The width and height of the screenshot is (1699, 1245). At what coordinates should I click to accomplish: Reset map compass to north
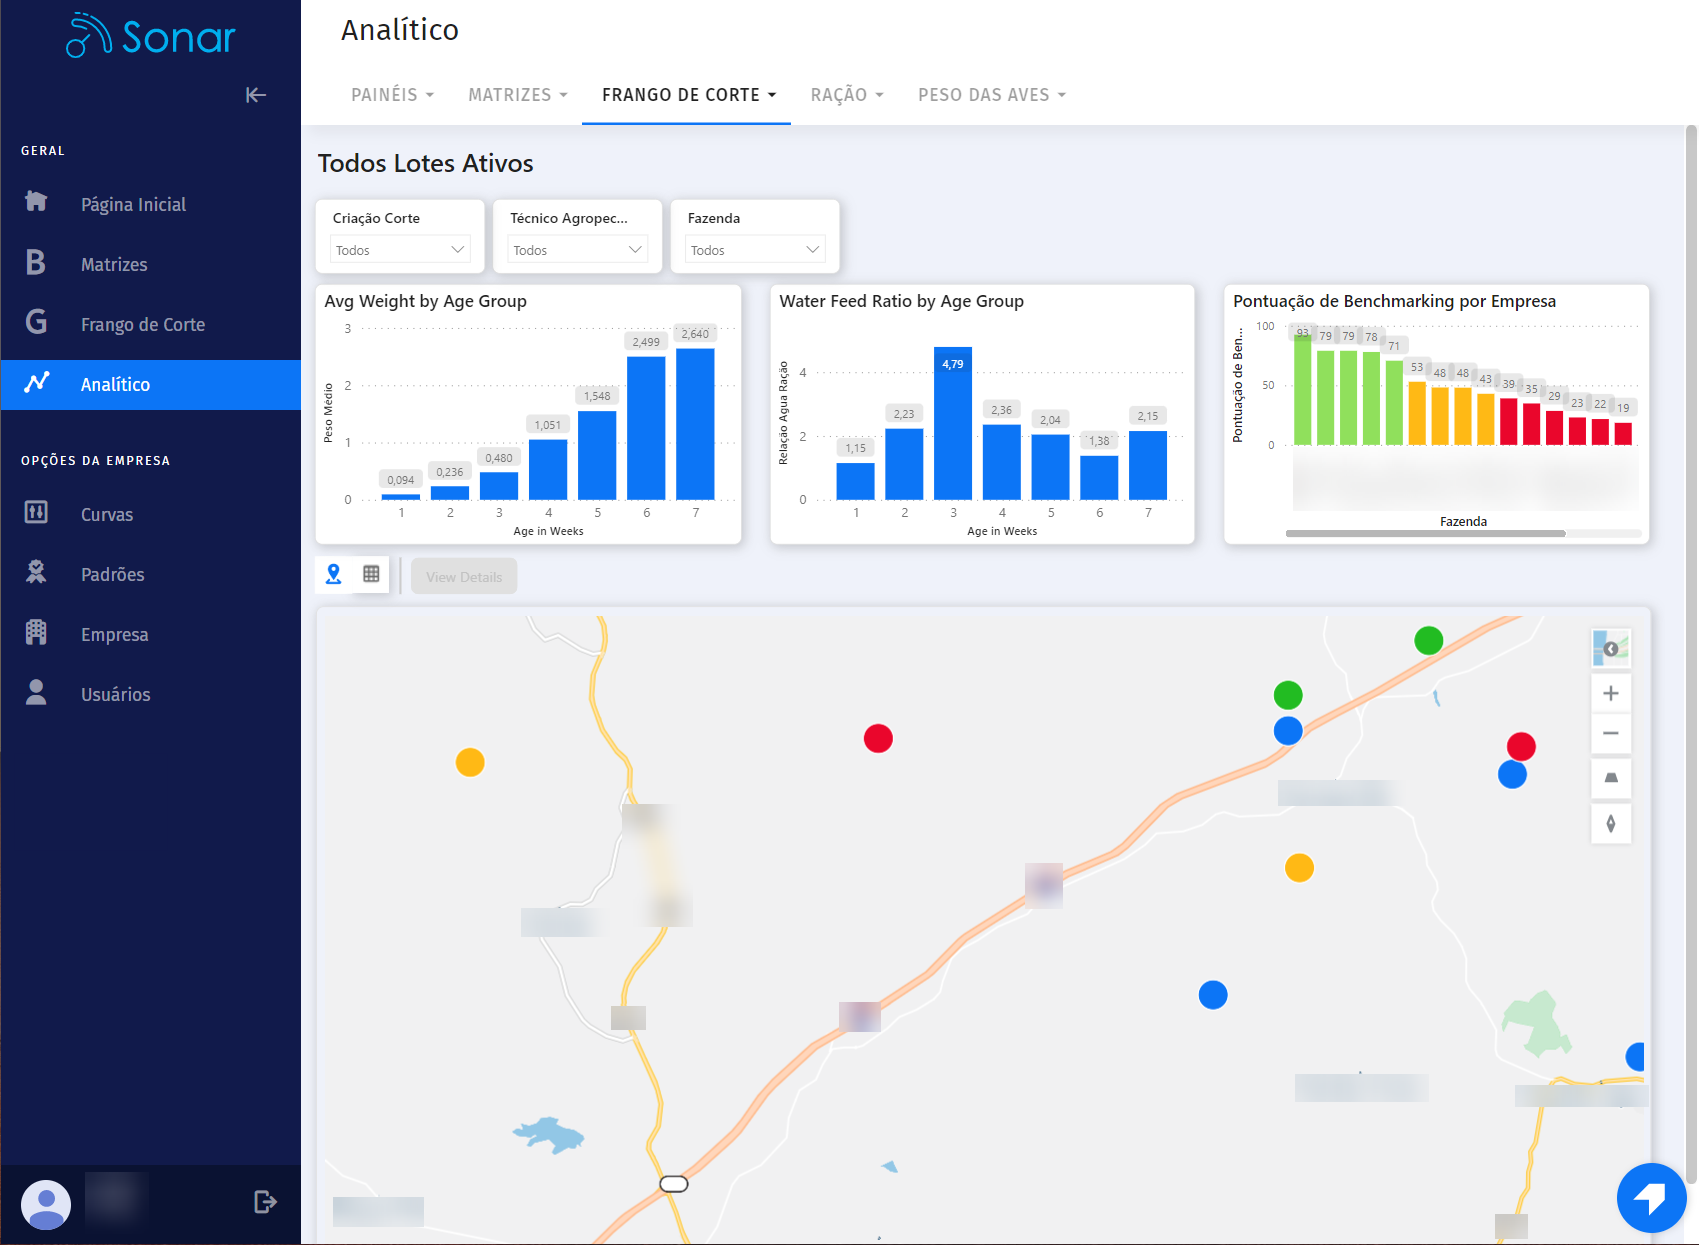click(1611, 824)
